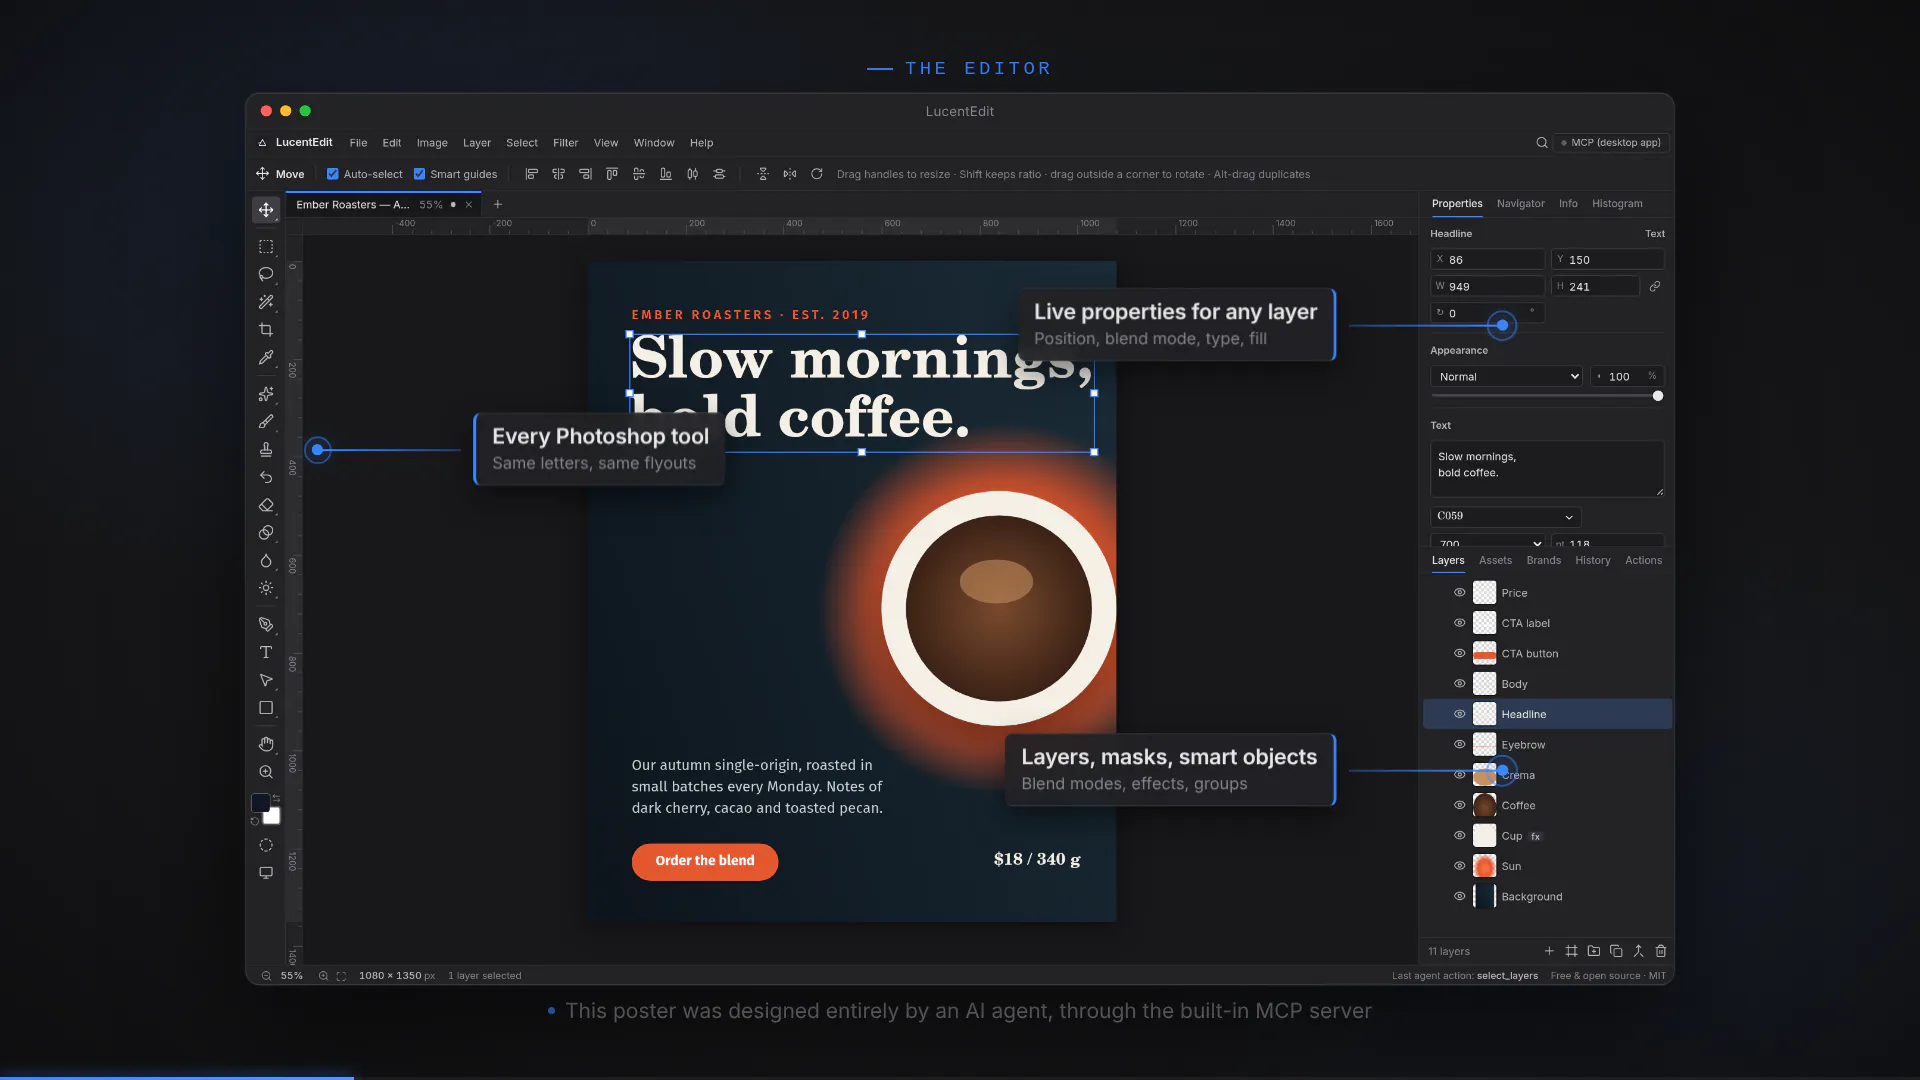The width and height of the screenshot is (1920, 1080).
Task: Click the align bottom edges icon
Action: (666, 174)
